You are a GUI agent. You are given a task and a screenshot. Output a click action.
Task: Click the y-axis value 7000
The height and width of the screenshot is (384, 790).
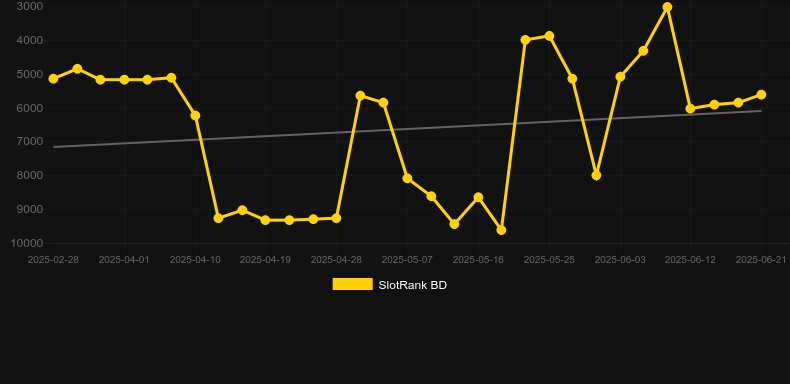pos(30,142)
